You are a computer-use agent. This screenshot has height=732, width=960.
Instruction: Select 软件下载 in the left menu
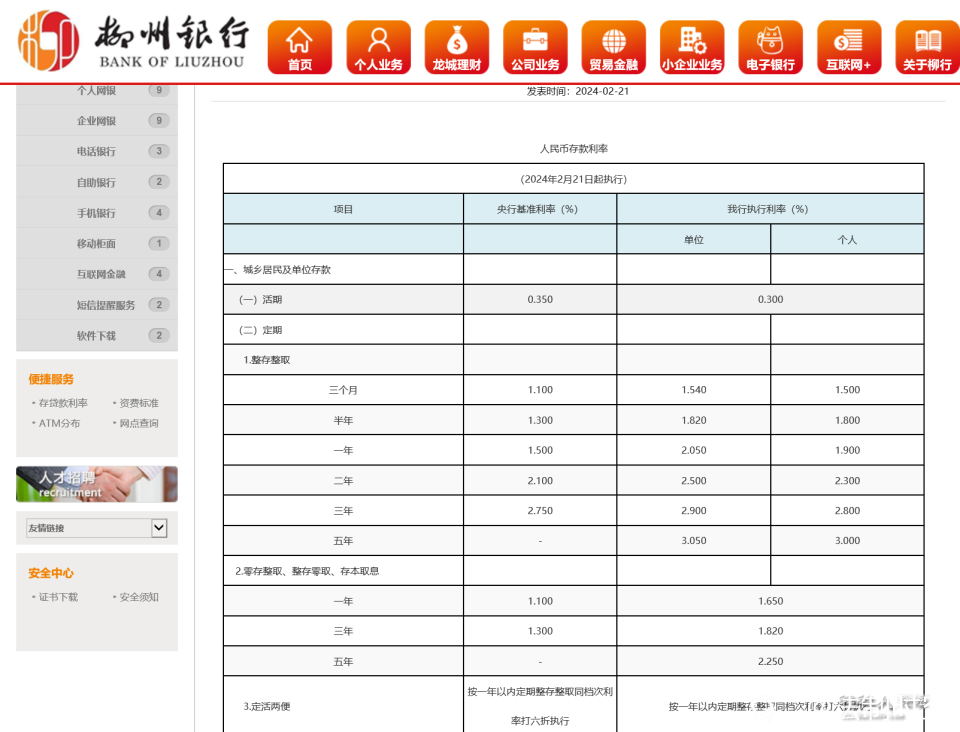97,336
